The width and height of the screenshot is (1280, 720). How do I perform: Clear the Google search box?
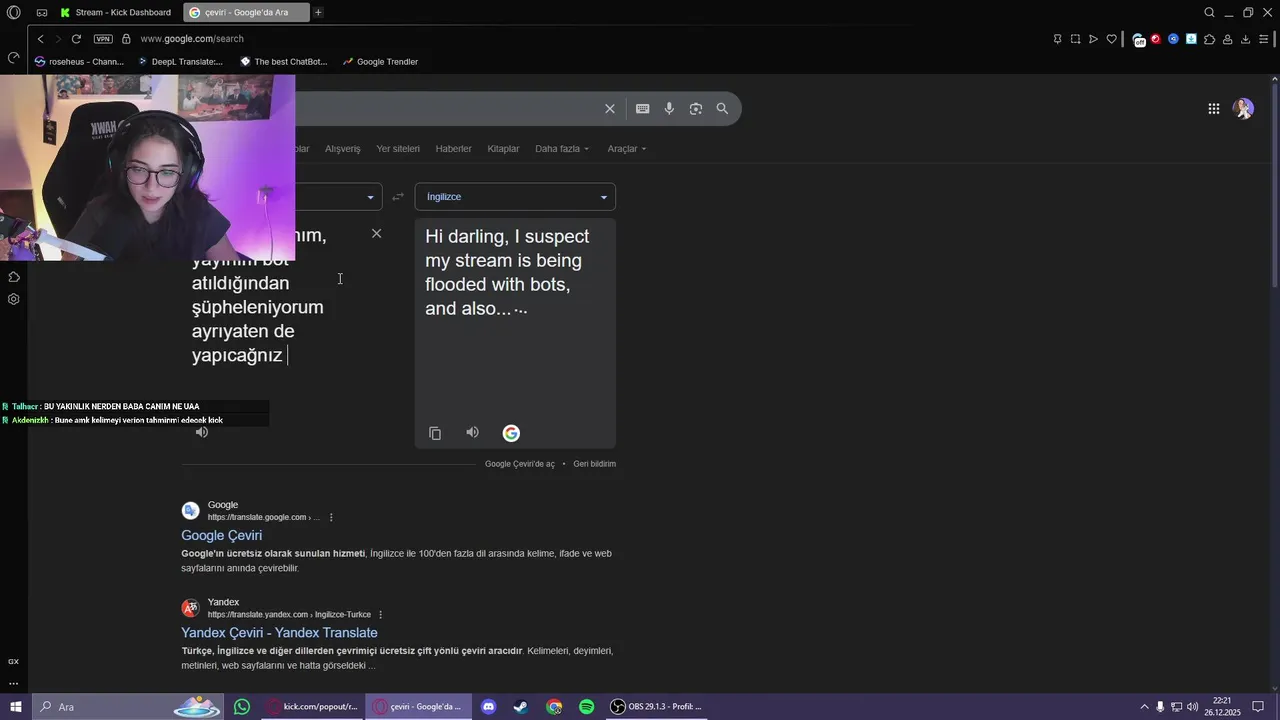click(610, 109)
